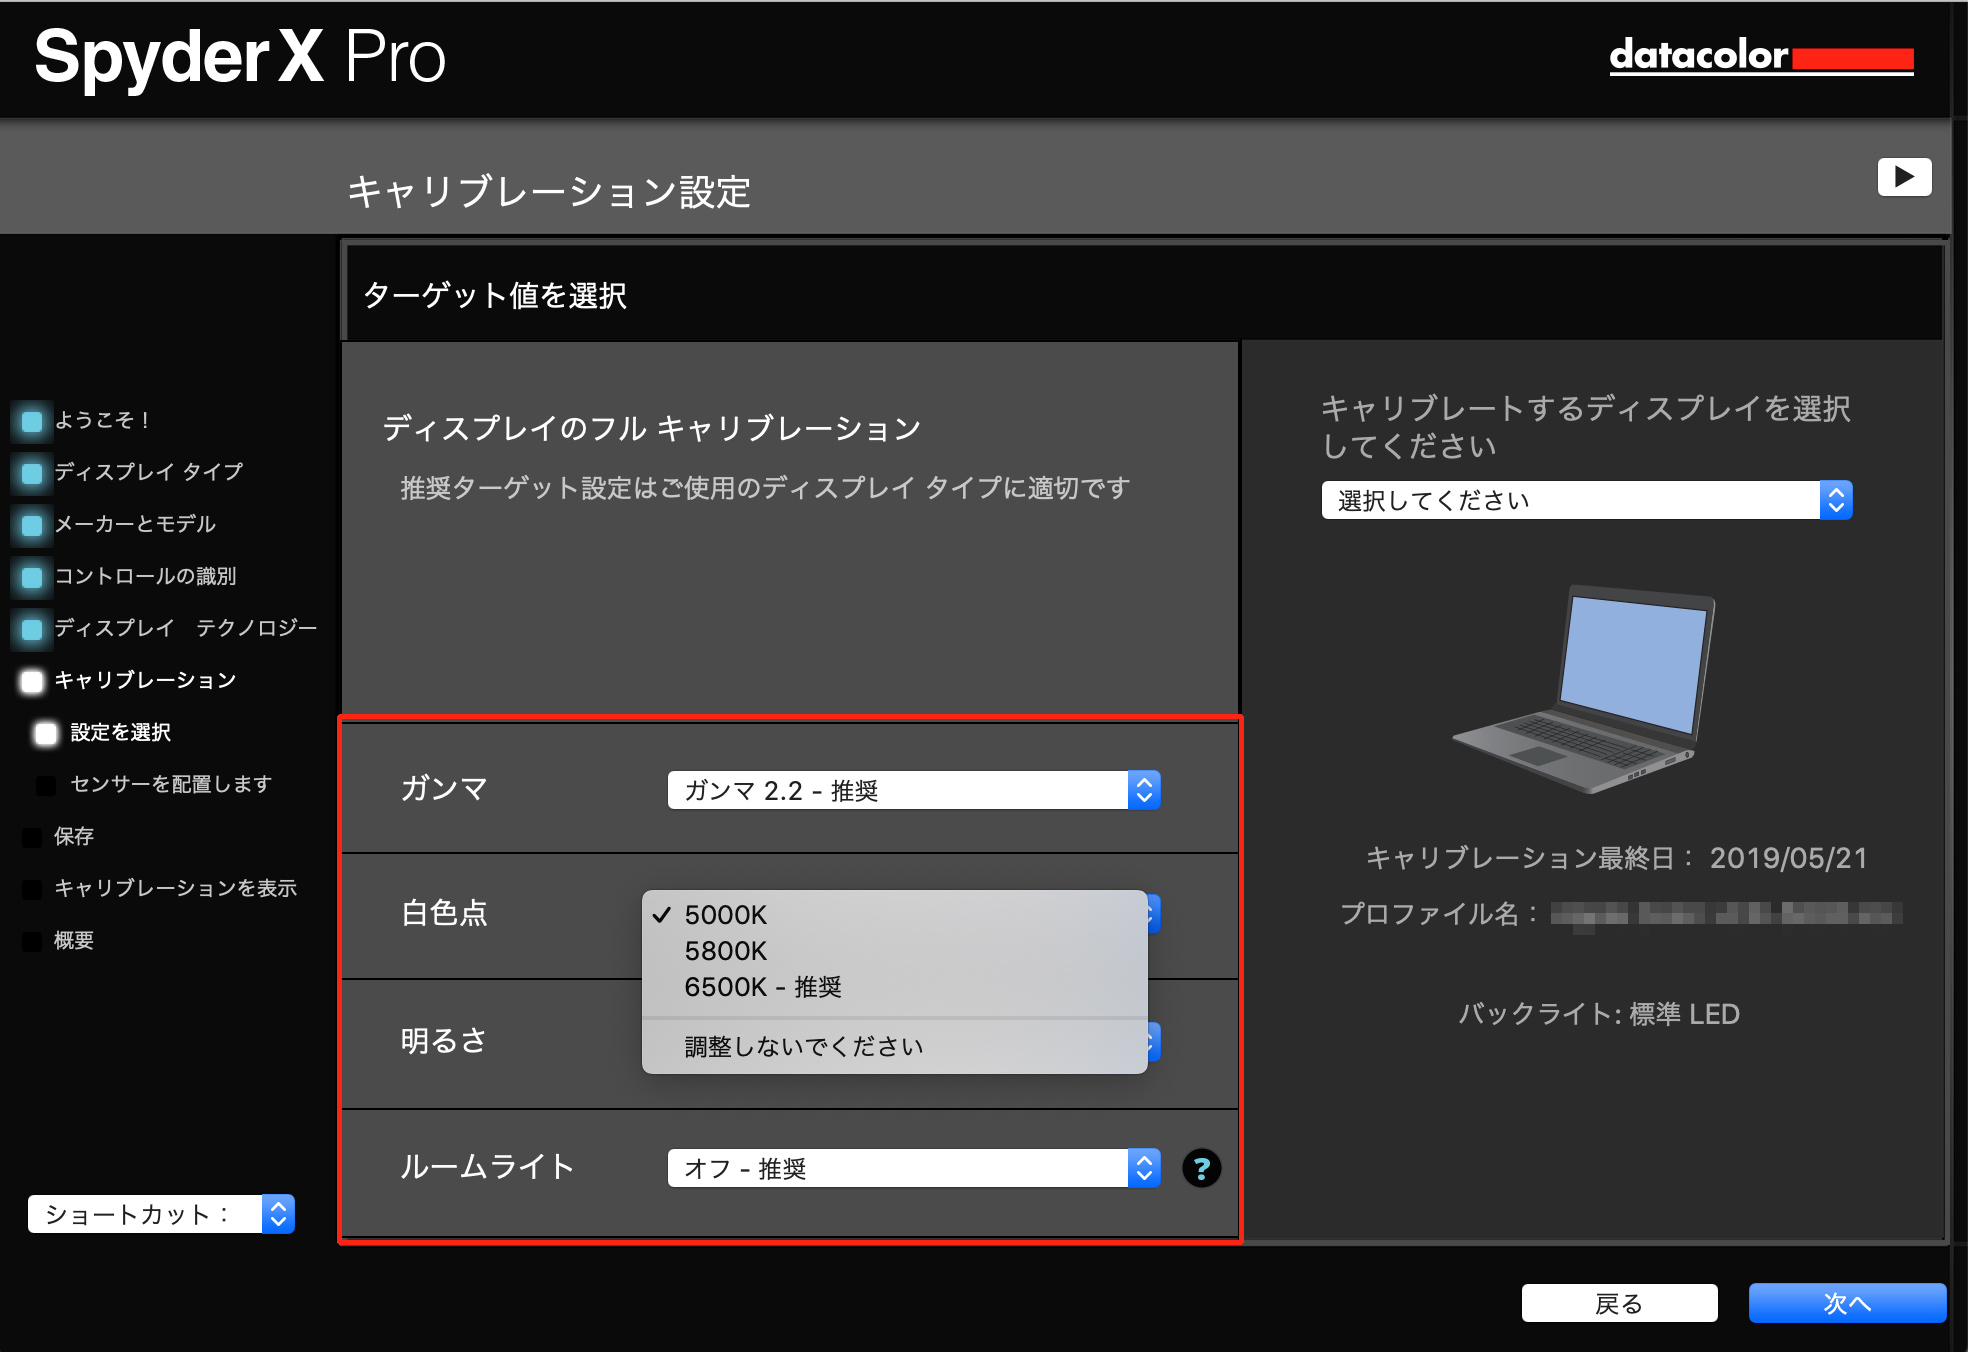Viewport: 1968px width, 1352px height.
Task: Choose 調整しないでください option
Action: [x=895, y=1047]
